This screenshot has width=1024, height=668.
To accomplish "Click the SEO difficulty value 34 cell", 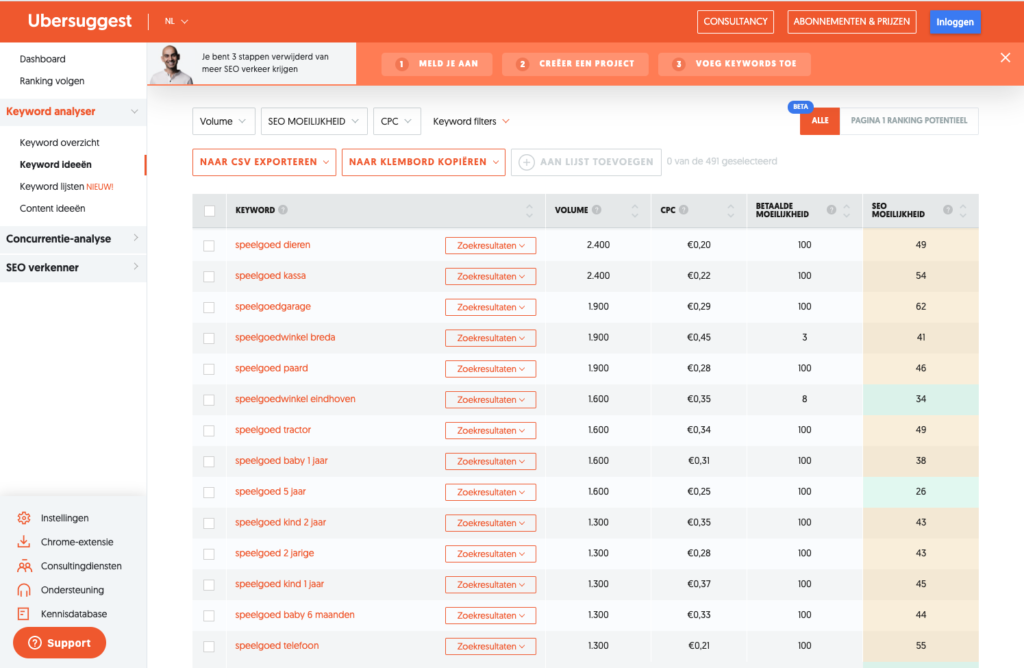I will click(921, 399).
